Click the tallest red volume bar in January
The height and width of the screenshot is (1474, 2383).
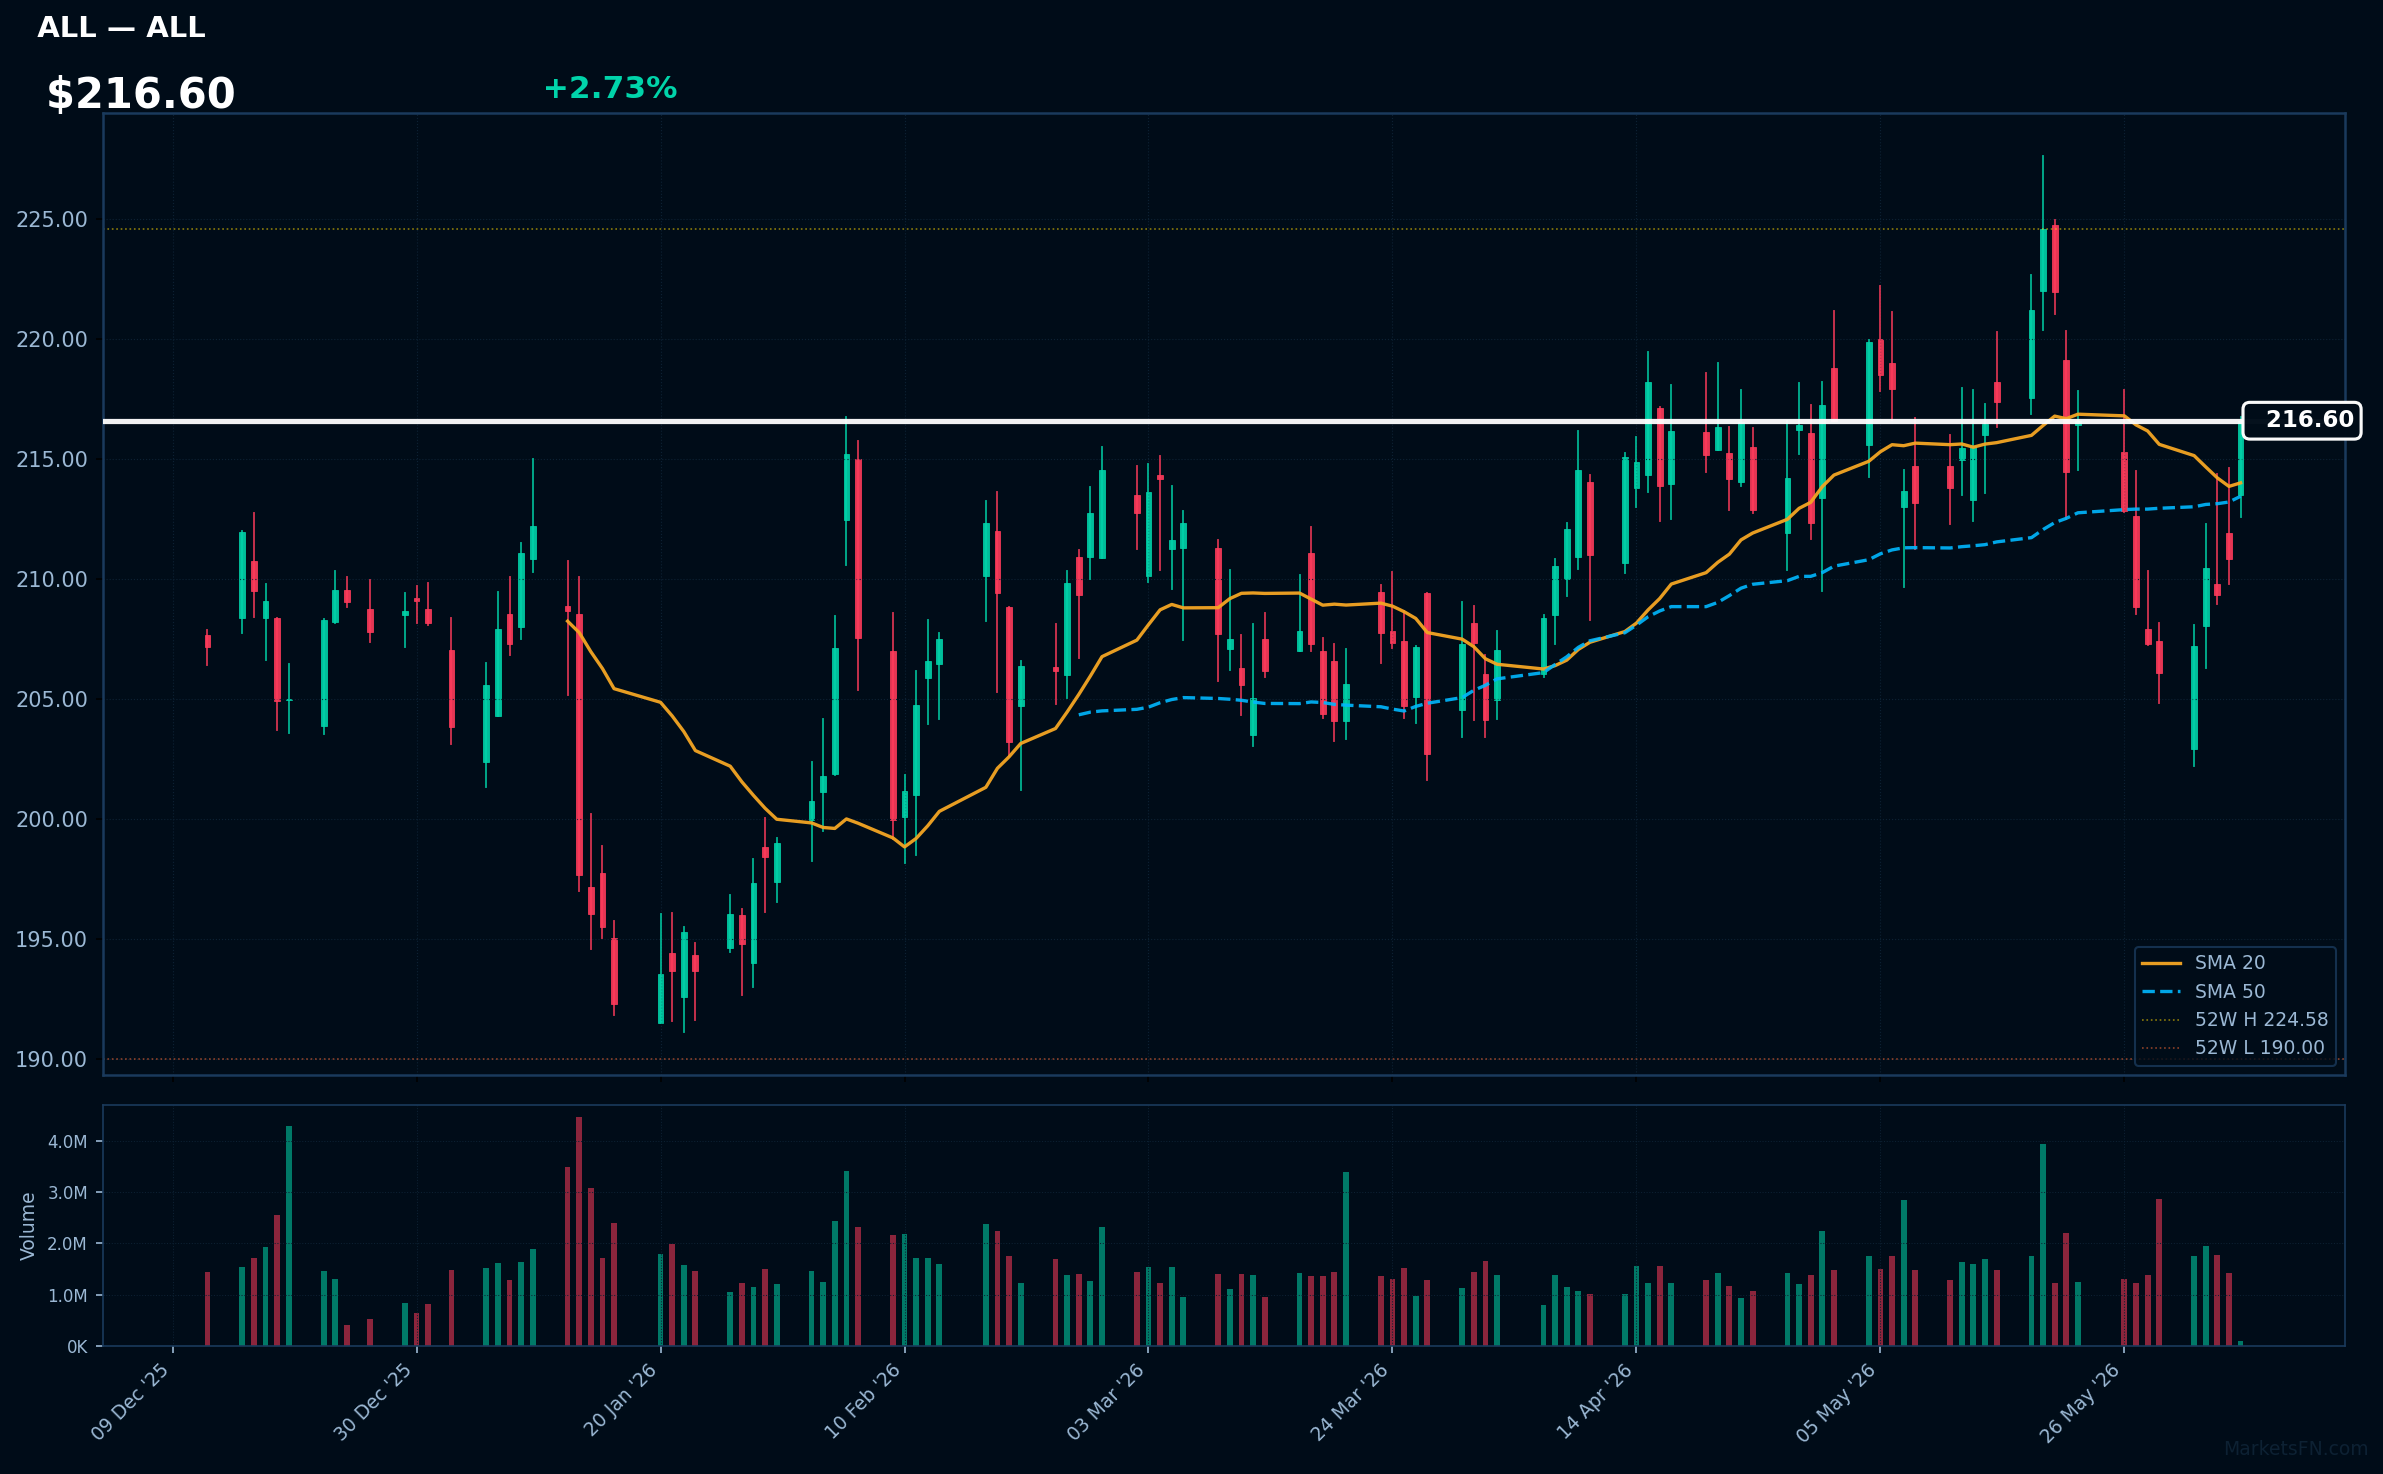[x=579, y=1231]
